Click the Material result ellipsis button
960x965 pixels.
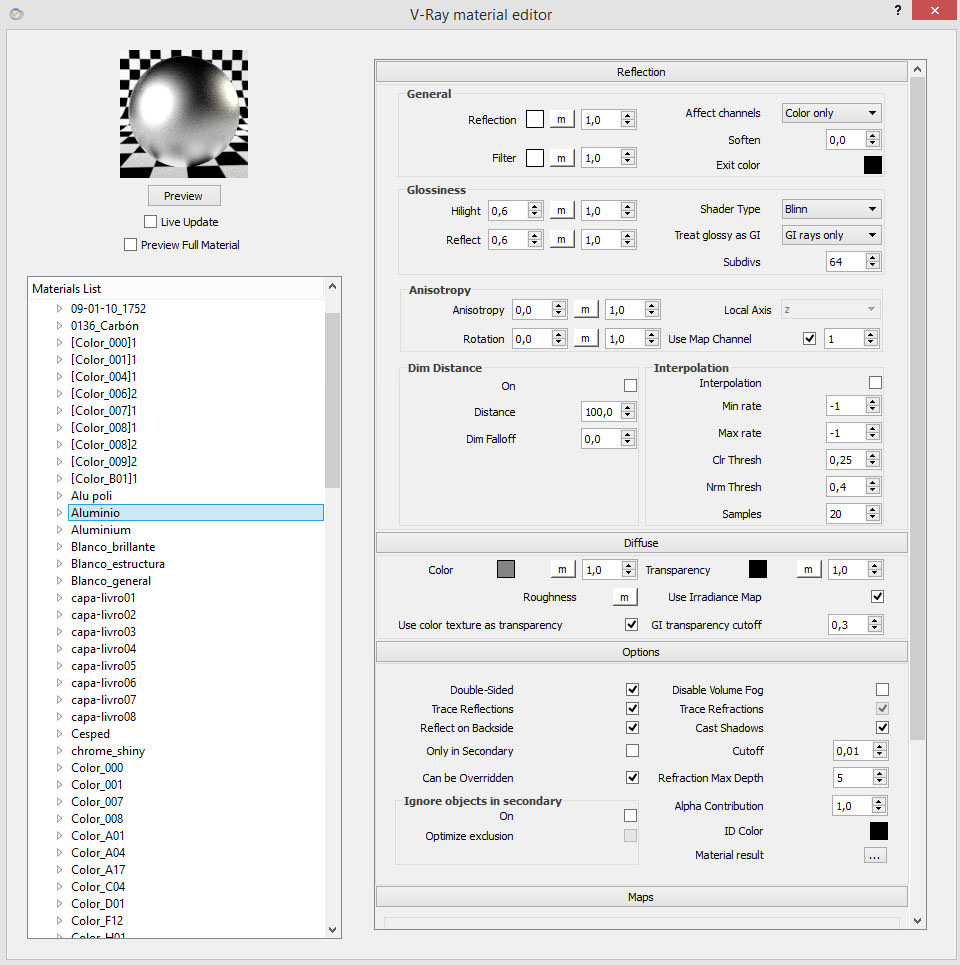(x=875, y=855)
